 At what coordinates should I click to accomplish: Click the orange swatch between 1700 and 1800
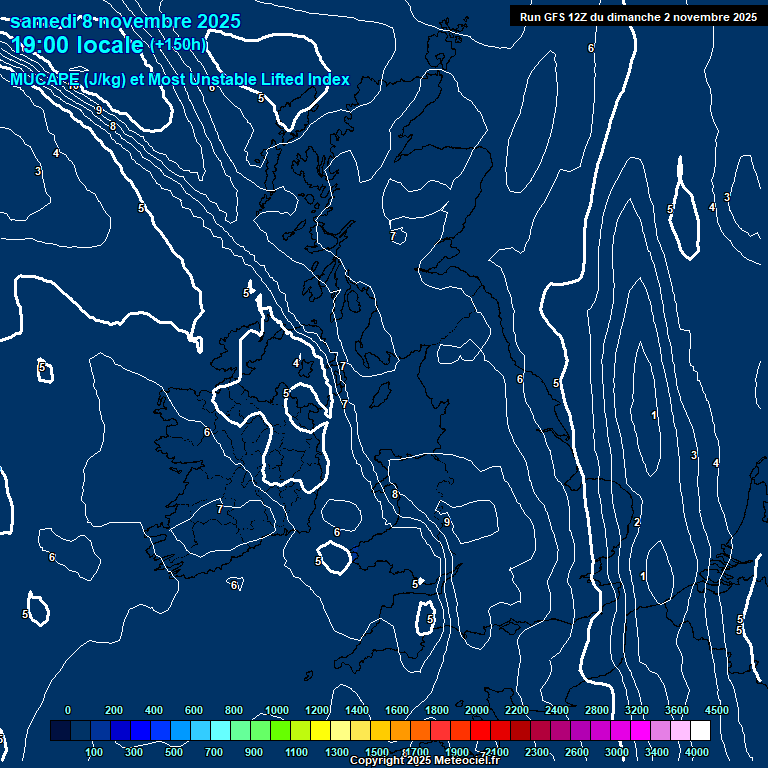click(420, 730)
